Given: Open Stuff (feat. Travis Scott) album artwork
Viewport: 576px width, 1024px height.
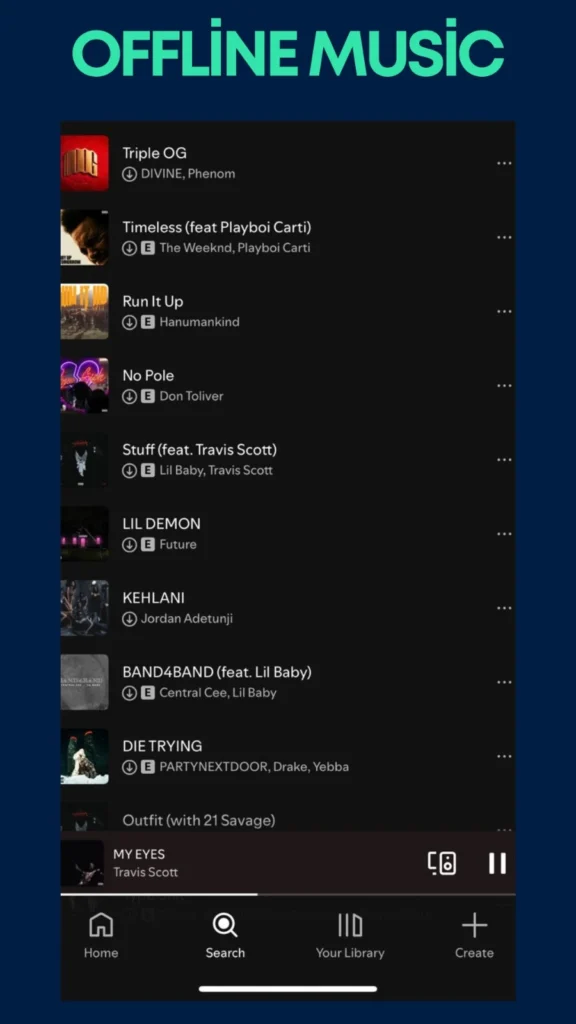Looking at the screenshot, I should pos(85,460).
